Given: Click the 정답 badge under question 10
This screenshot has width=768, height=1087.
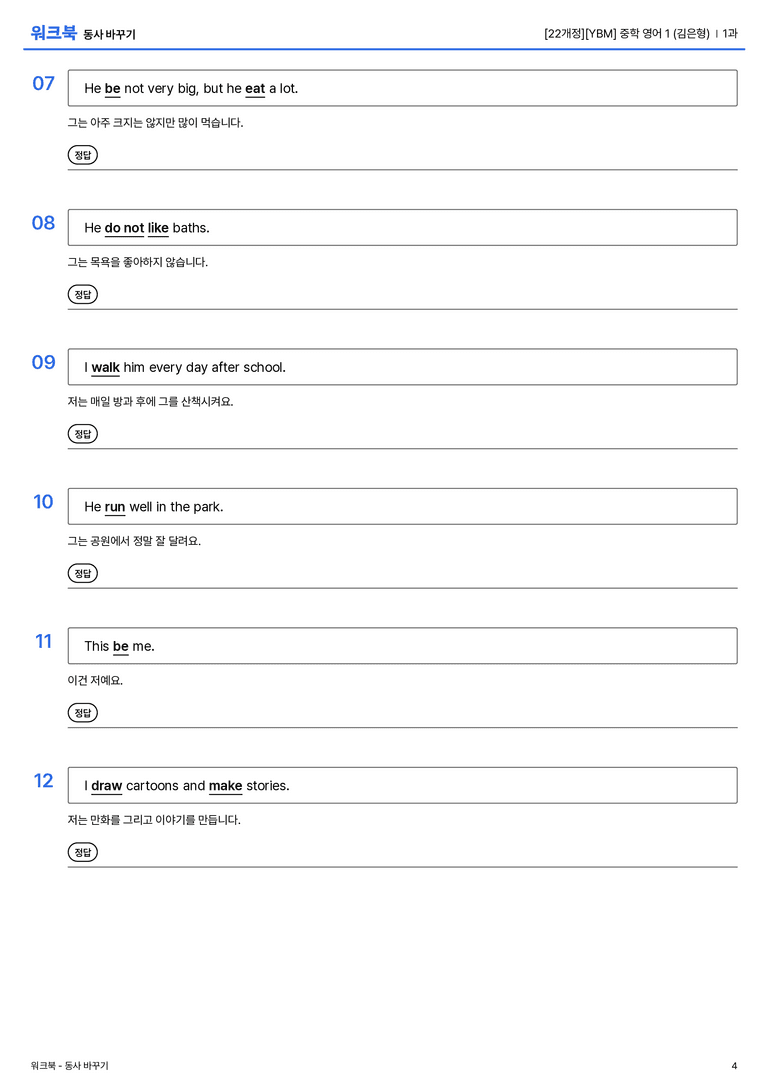Looking at the screenshot, I should pos(82,573).
